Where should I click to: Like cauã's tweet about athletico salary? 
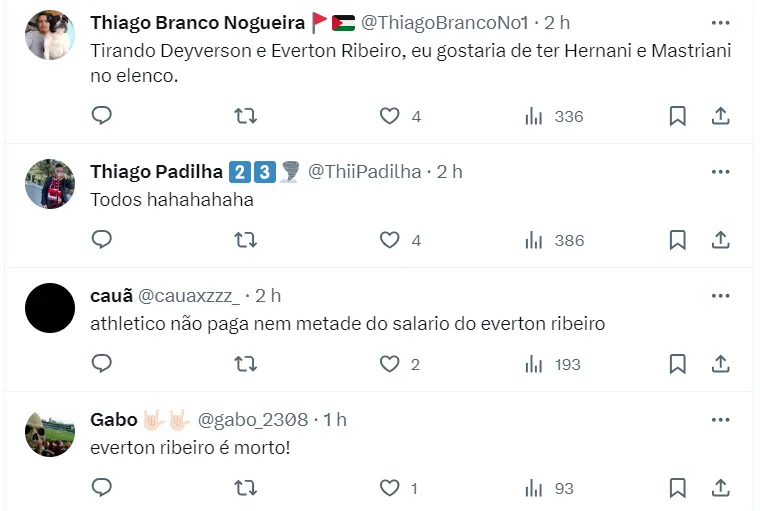(389, 364)
